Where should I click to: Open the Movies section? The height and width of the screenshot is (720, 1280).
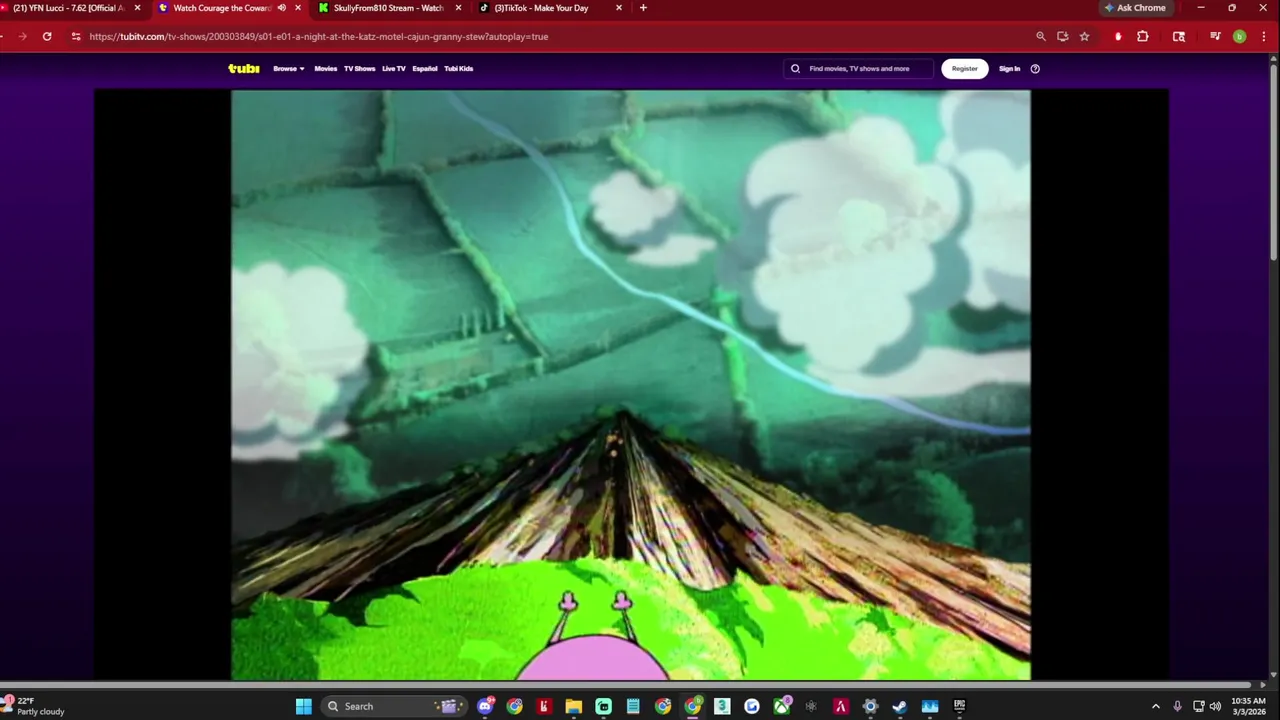(x=326, y=69)
